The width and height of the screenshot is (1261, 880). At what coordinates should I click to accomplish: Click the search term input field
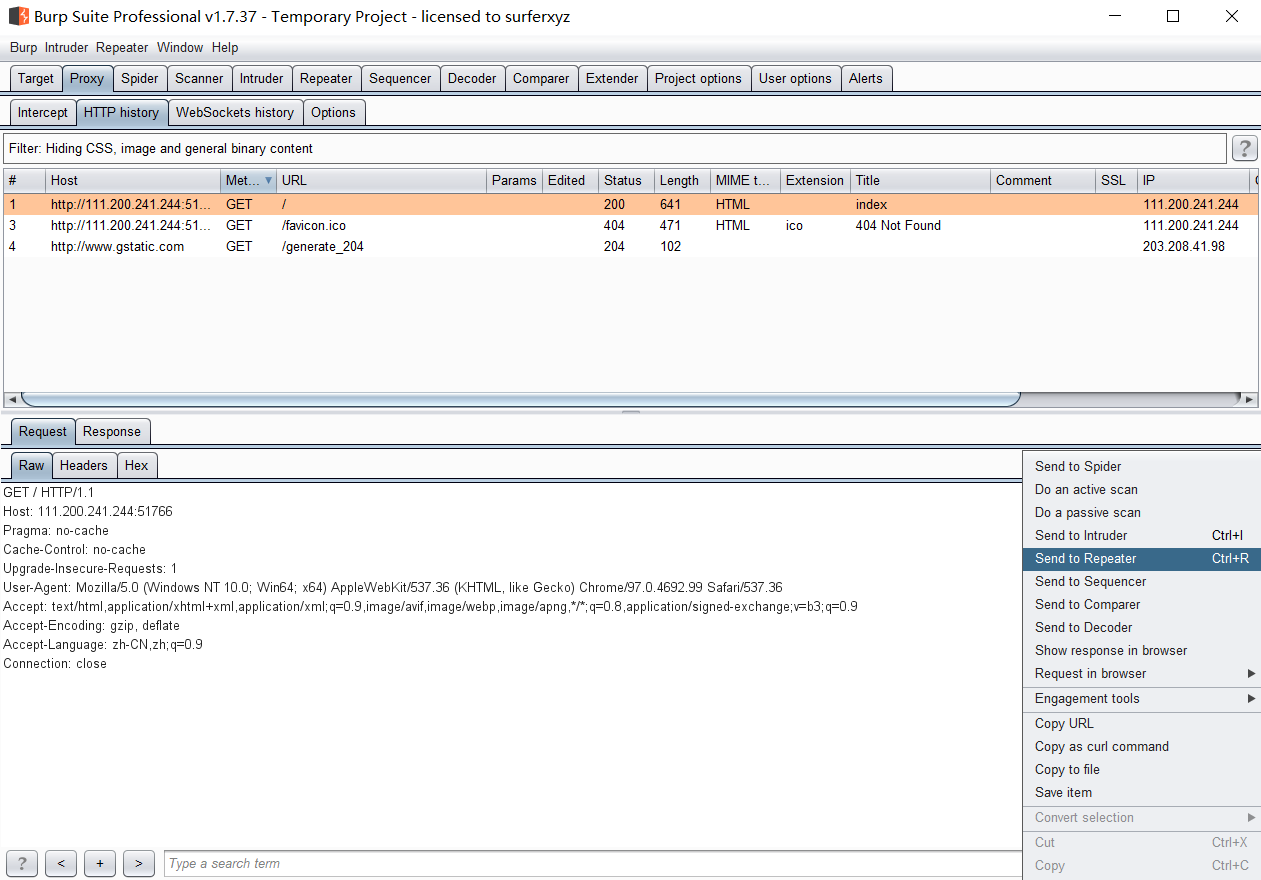click(x=593, y=864)
